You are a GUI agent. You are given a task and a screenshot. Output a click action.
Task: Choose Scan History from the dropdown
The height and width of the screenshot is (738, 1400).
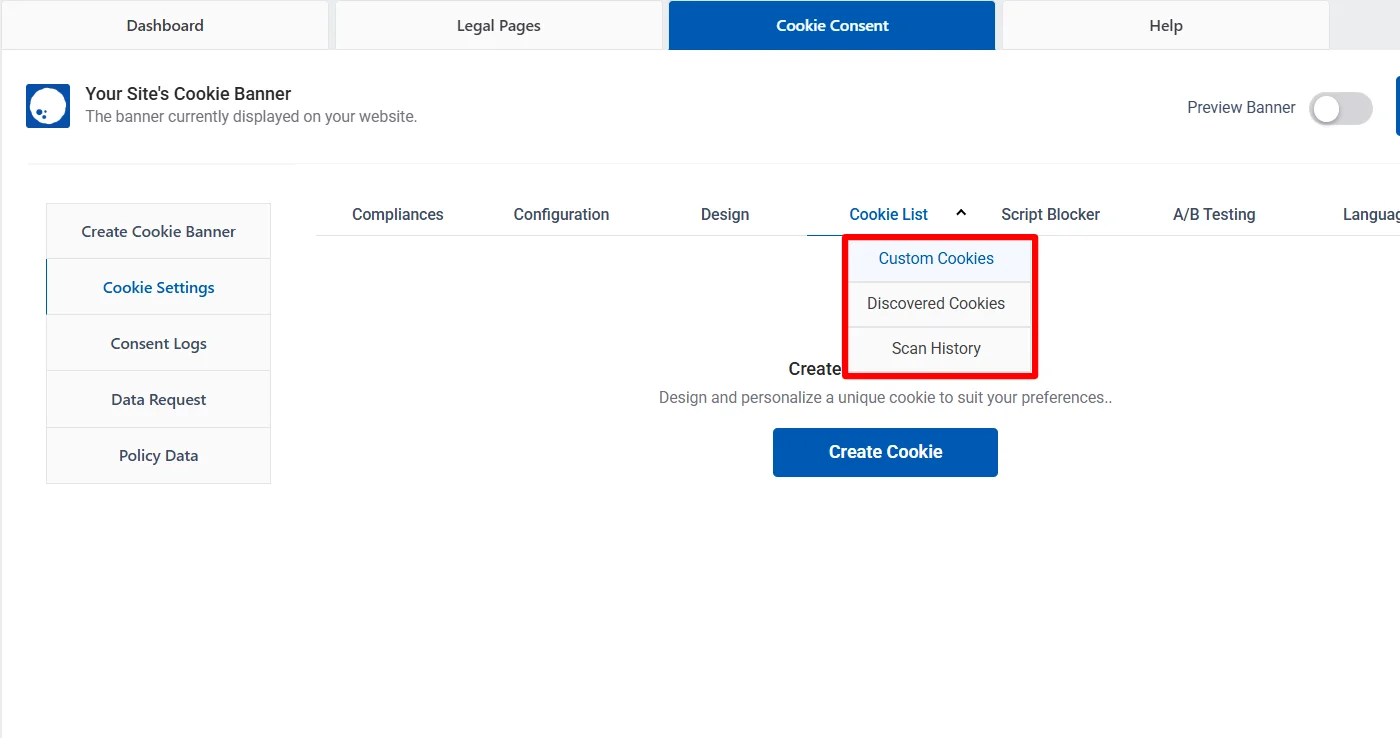tap(936, 348)
